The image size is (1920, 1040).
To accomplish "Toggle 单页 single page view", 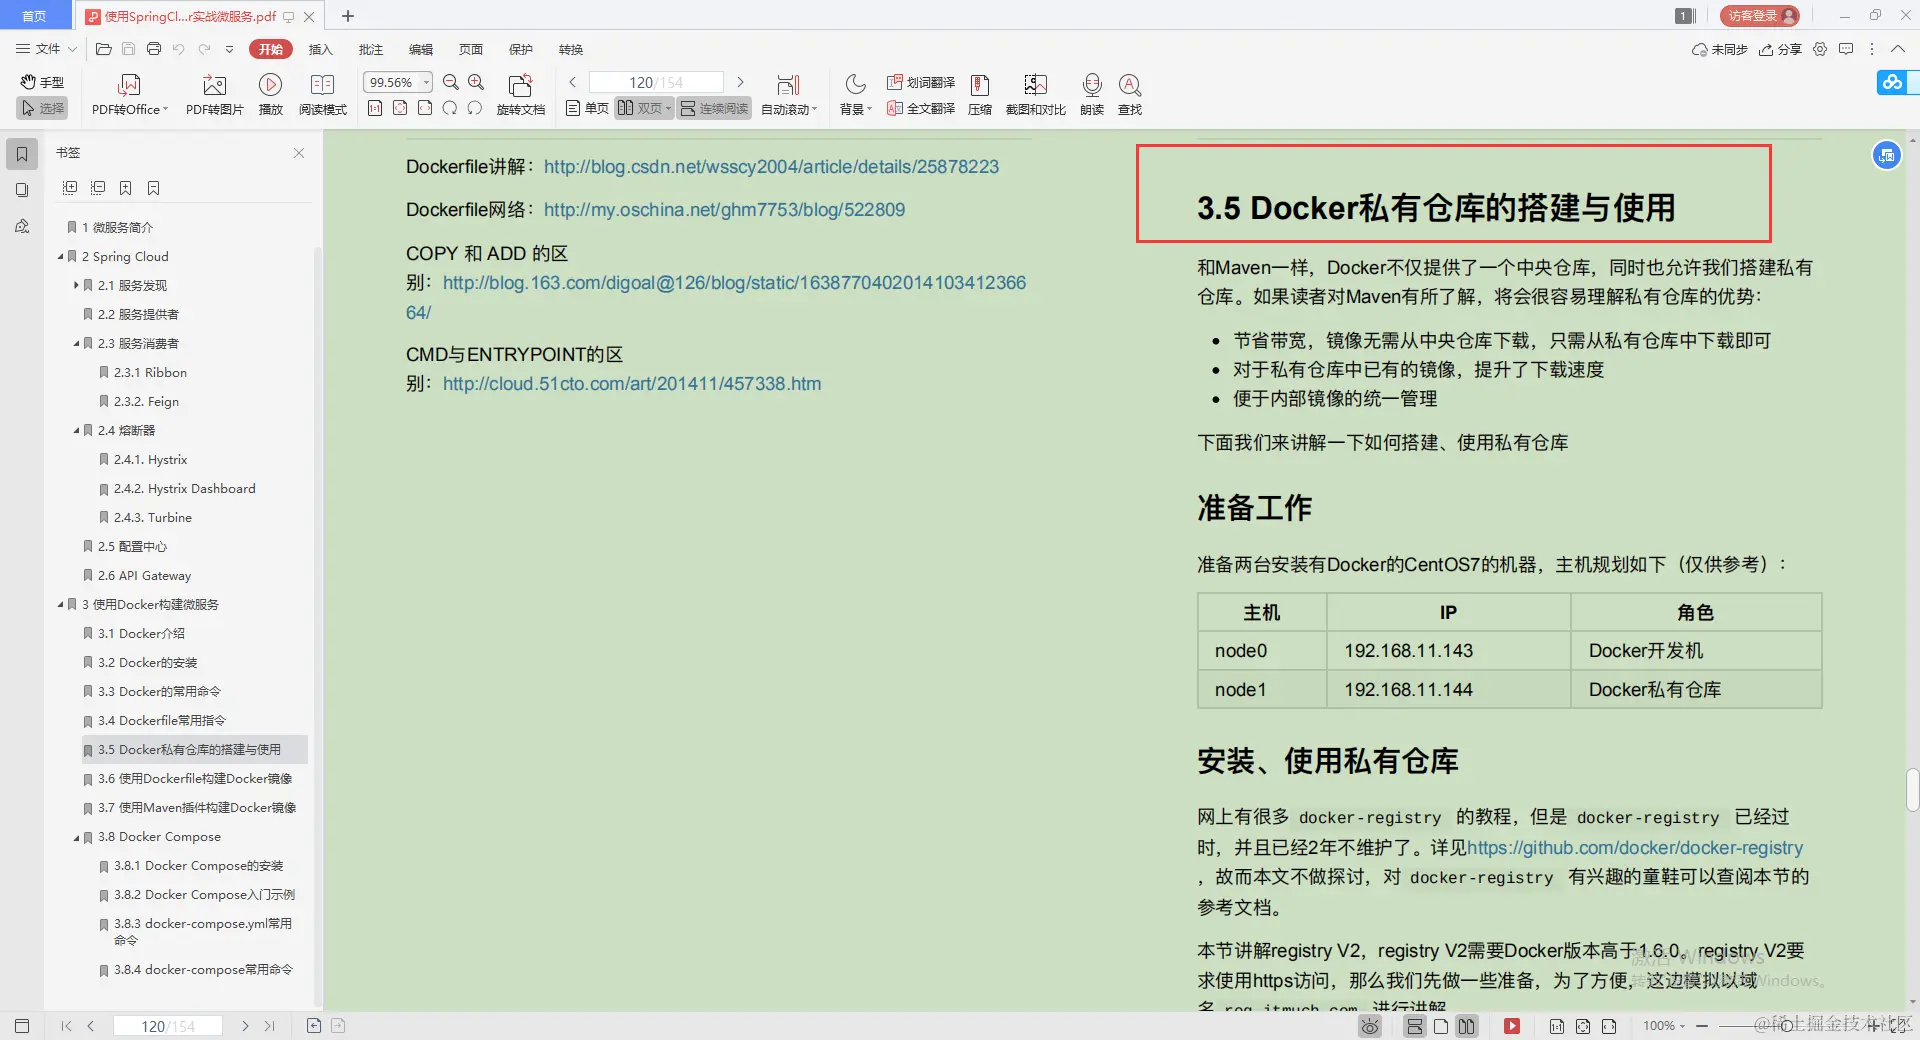I will point(587,108).
